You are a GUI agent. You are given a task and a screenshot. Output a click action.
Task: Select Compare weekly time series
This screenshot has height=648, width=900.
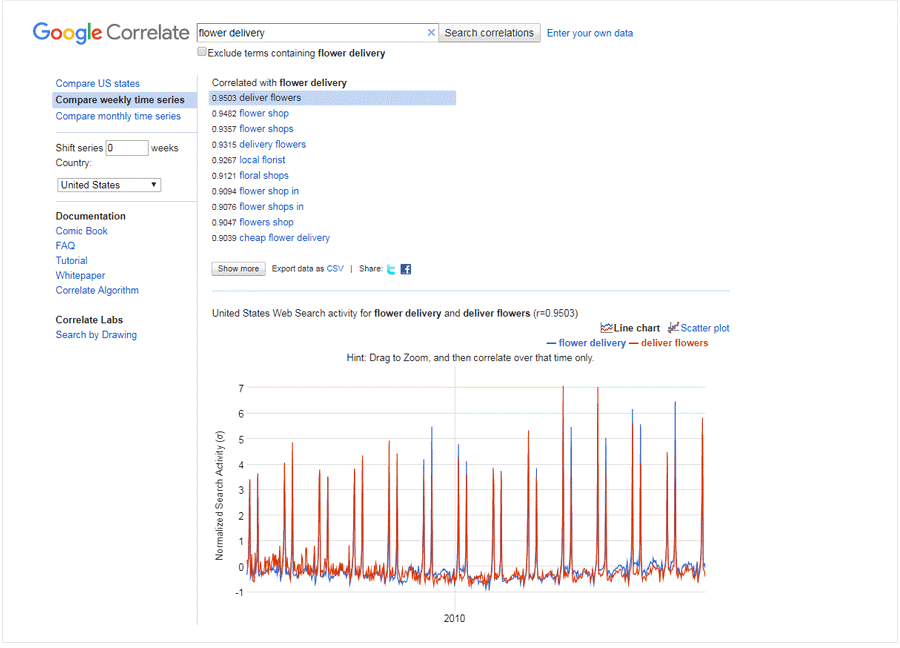point(120,100)
